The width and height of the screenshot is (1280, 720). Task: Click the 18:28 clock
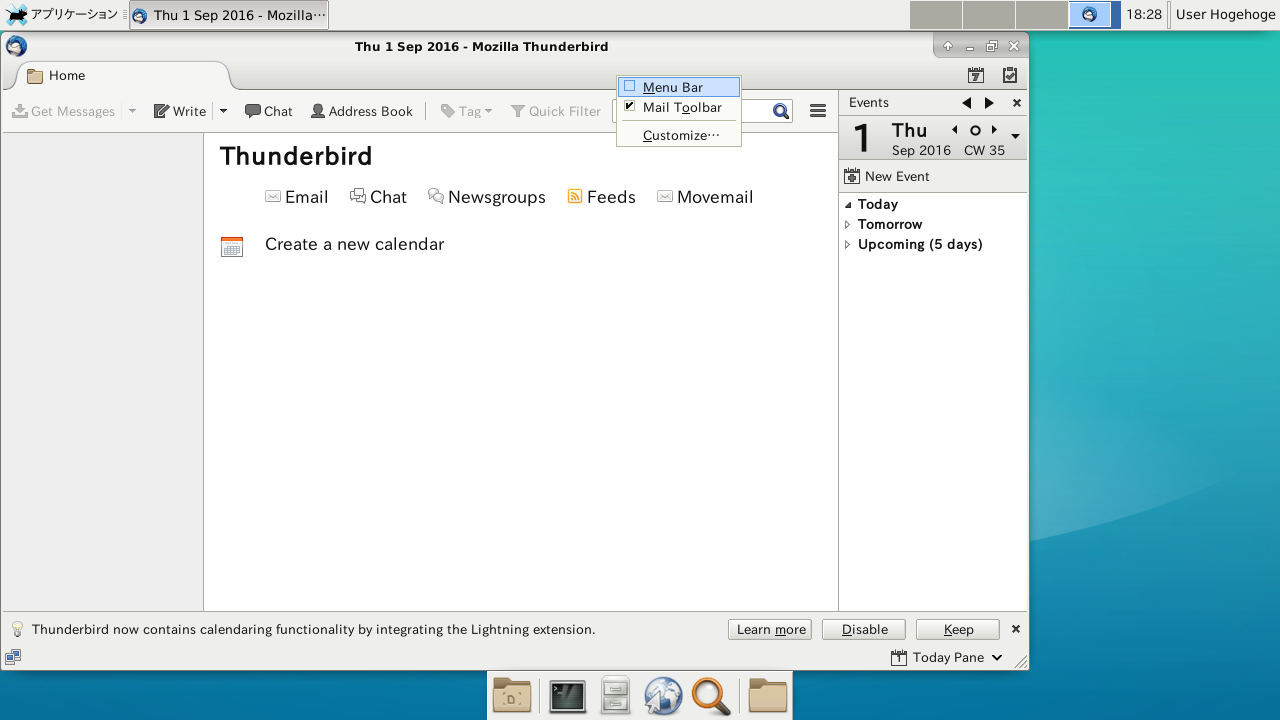click(1144, 15)
